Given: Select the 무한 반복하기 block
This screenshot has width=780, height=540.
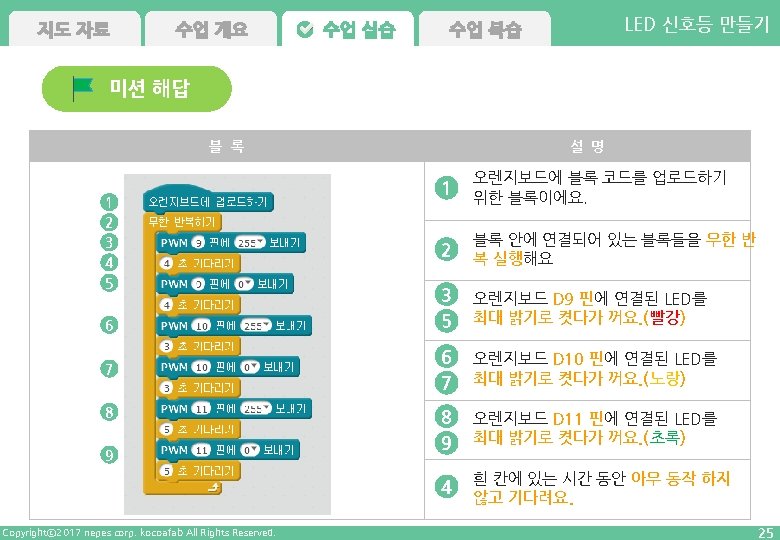Looking at the screenshot, I should 183,222.
